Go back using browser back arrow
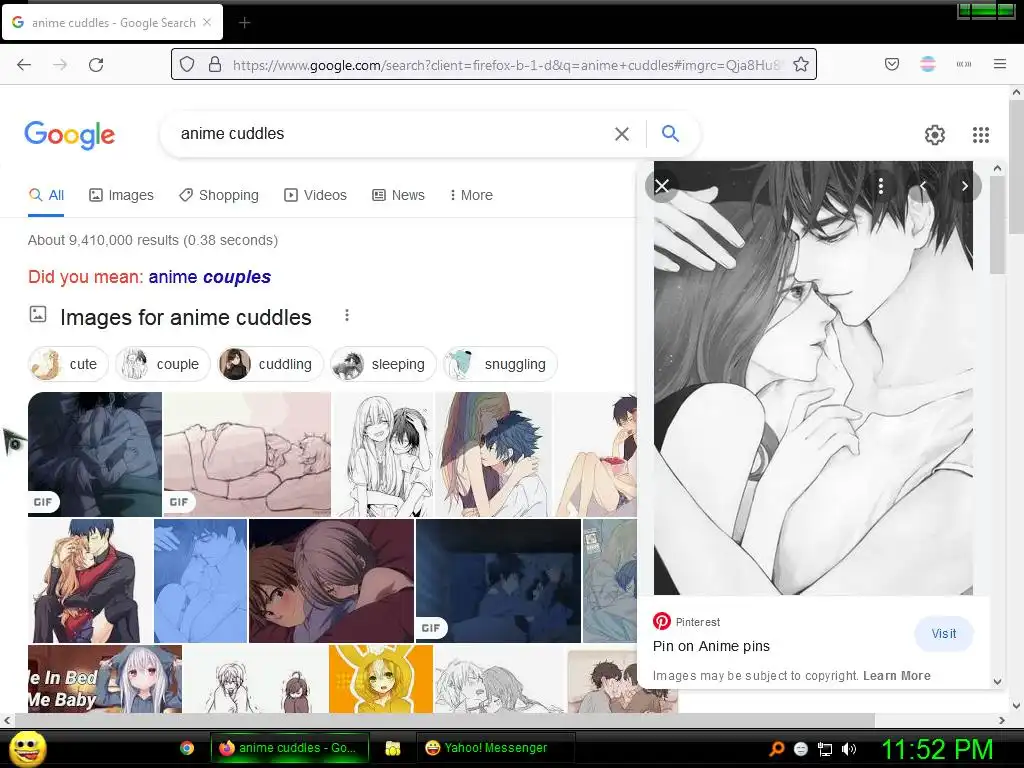The height and width of the screenshot is (768, 1024). 24,65
